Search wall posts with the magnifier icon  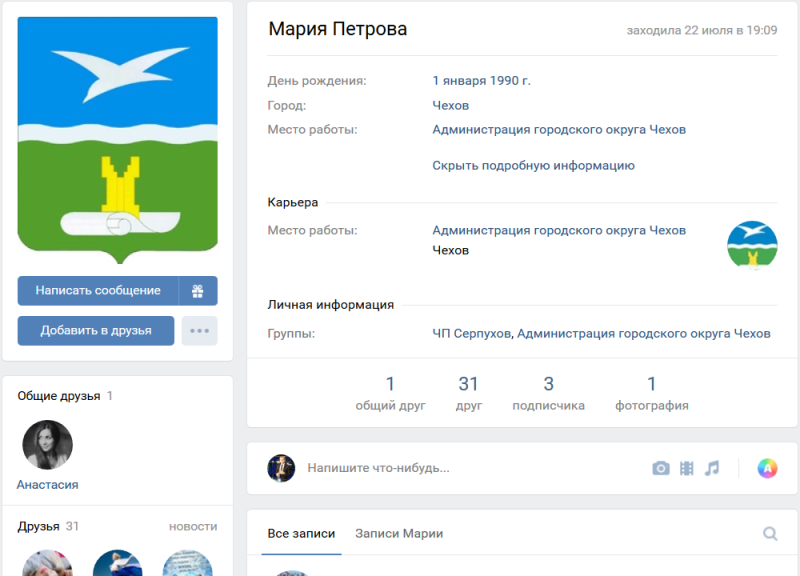770,534
